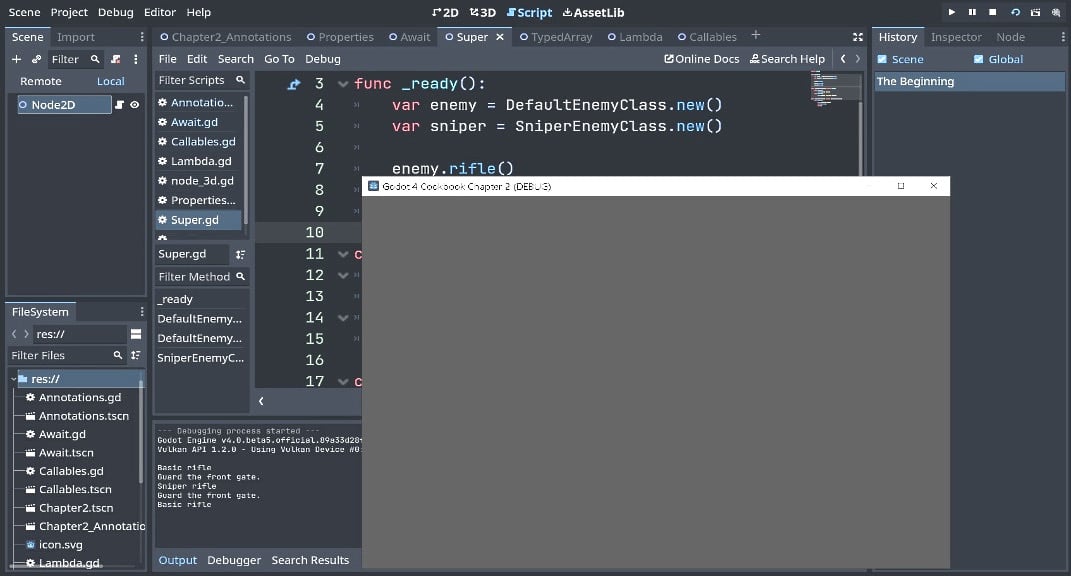Toggle the scripts panel with the arrow
1071x576 pixels.
click(261, 401)
